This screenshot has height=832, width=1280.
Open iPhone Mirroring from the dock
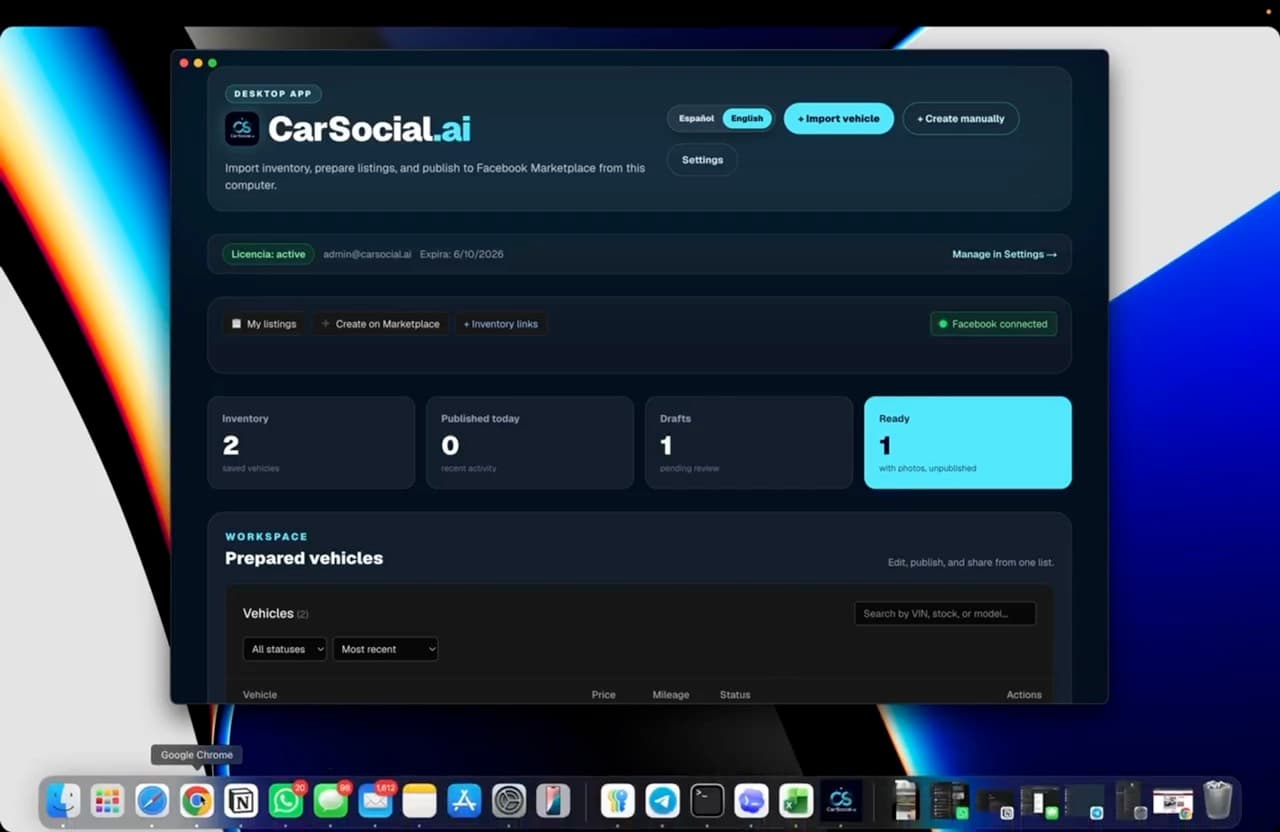tap(553, 800)
